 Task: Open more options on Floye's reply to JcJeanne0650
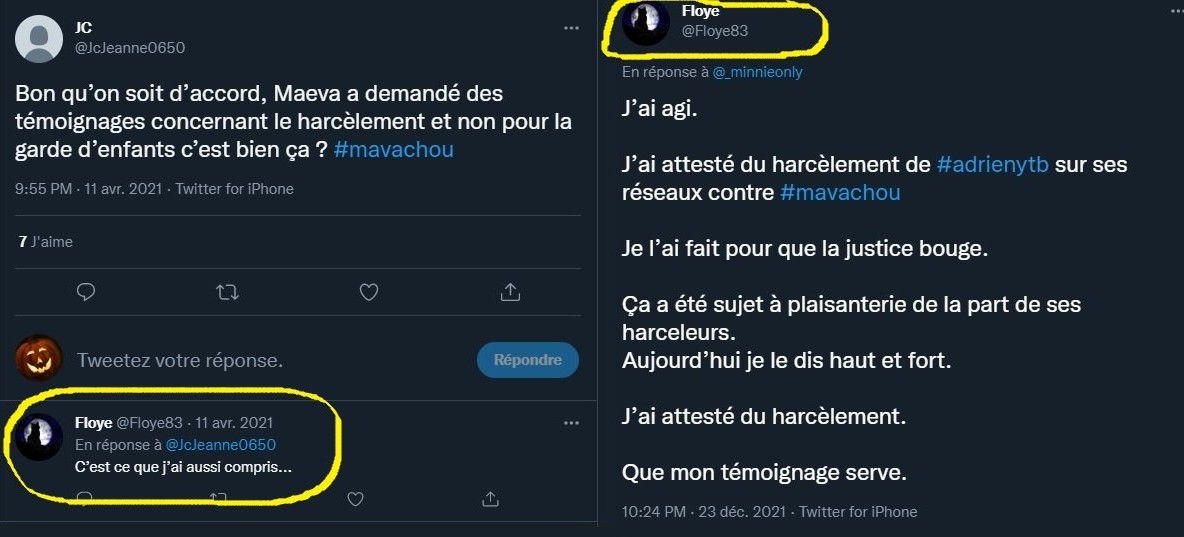pyautogui.click(x=571, y=423)
